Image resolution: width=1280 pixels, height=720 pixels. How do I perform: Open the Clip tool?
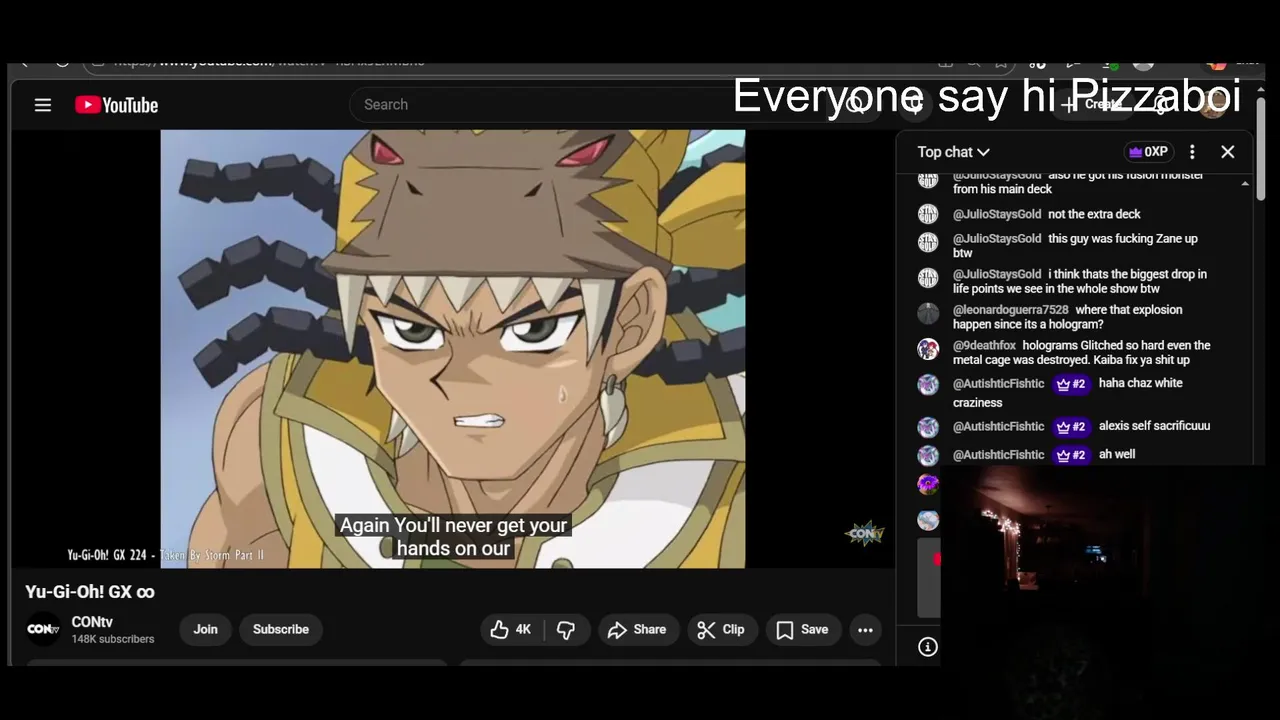(721, 629)
